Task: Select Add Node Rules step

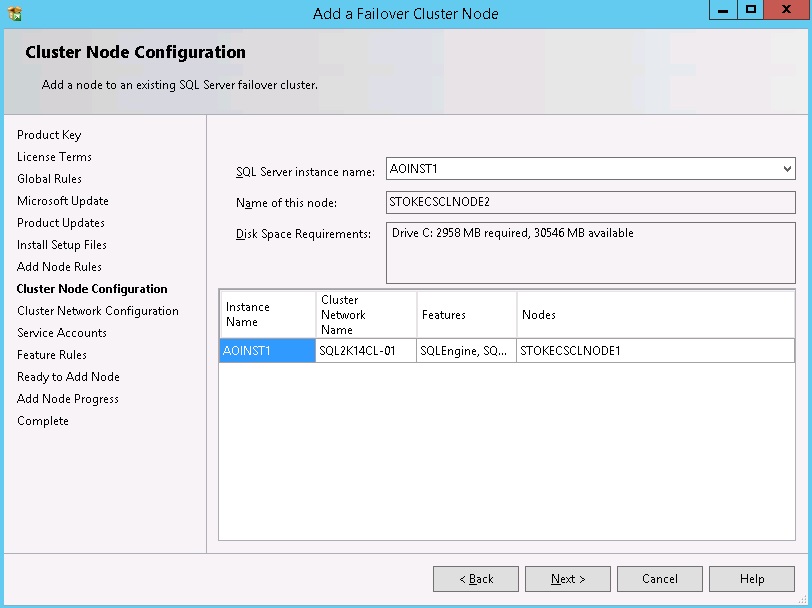Action: point(59,267)
